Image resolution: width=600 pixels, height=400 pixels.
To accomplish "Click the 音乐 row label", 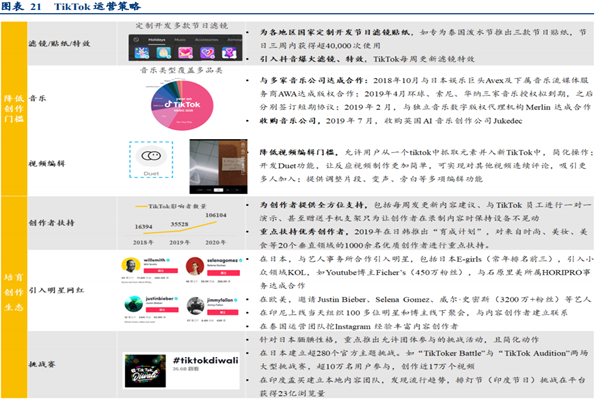I will click(37, 98).
